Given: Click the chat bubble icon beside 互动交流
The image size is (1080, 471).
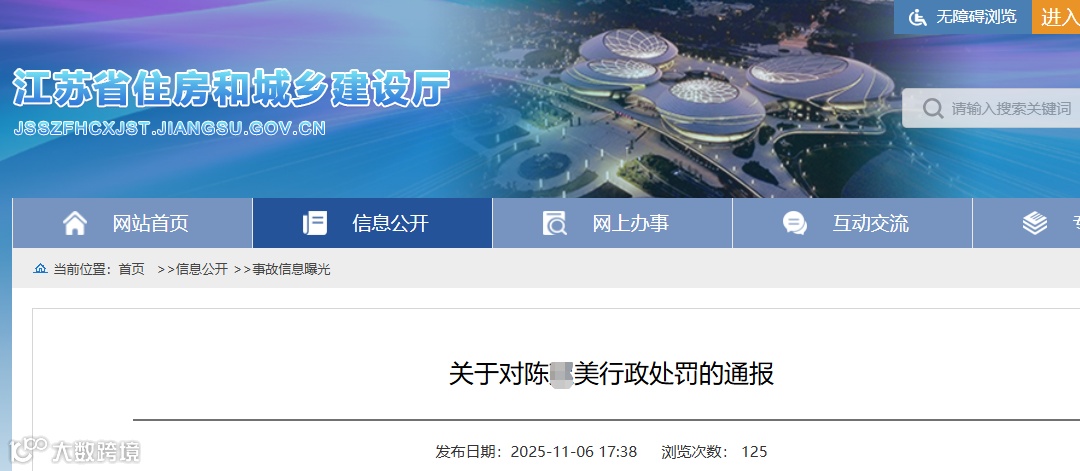Looking at the screenshot, I should pos(794,223).
